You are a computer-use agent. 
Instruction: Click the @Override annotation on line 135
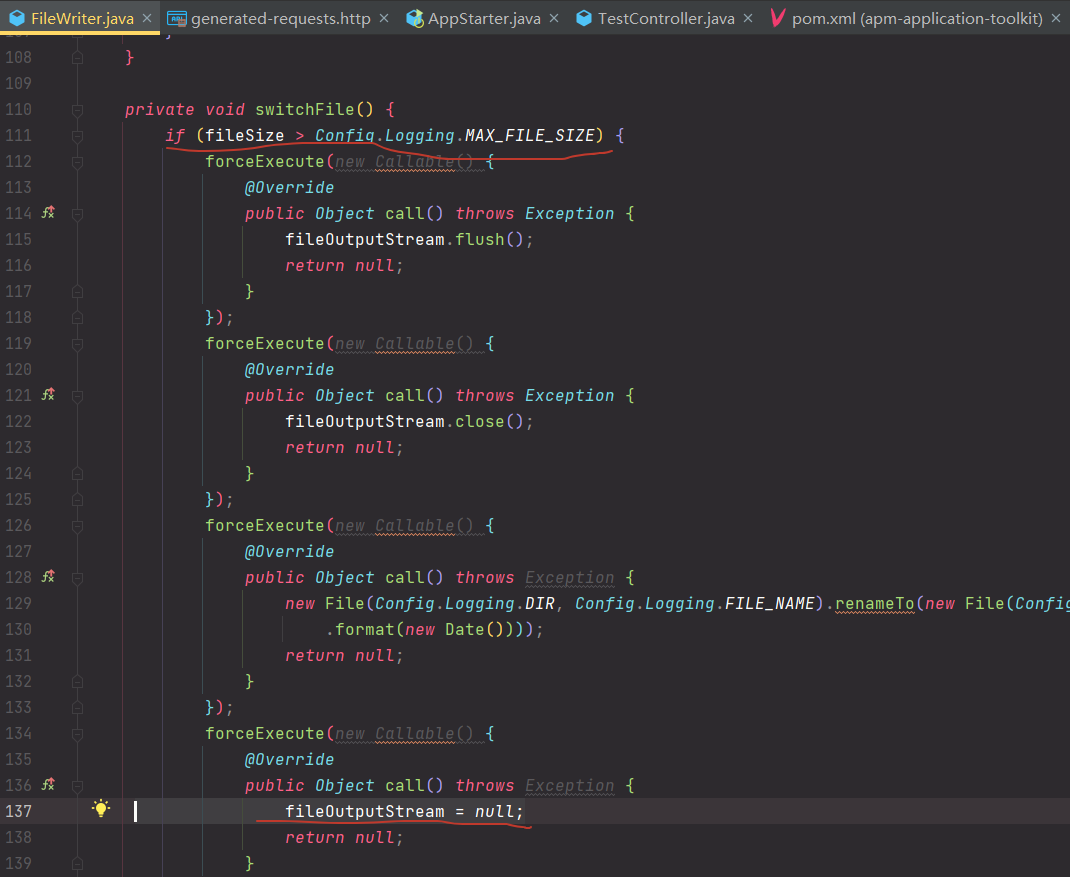coord(290,760)
